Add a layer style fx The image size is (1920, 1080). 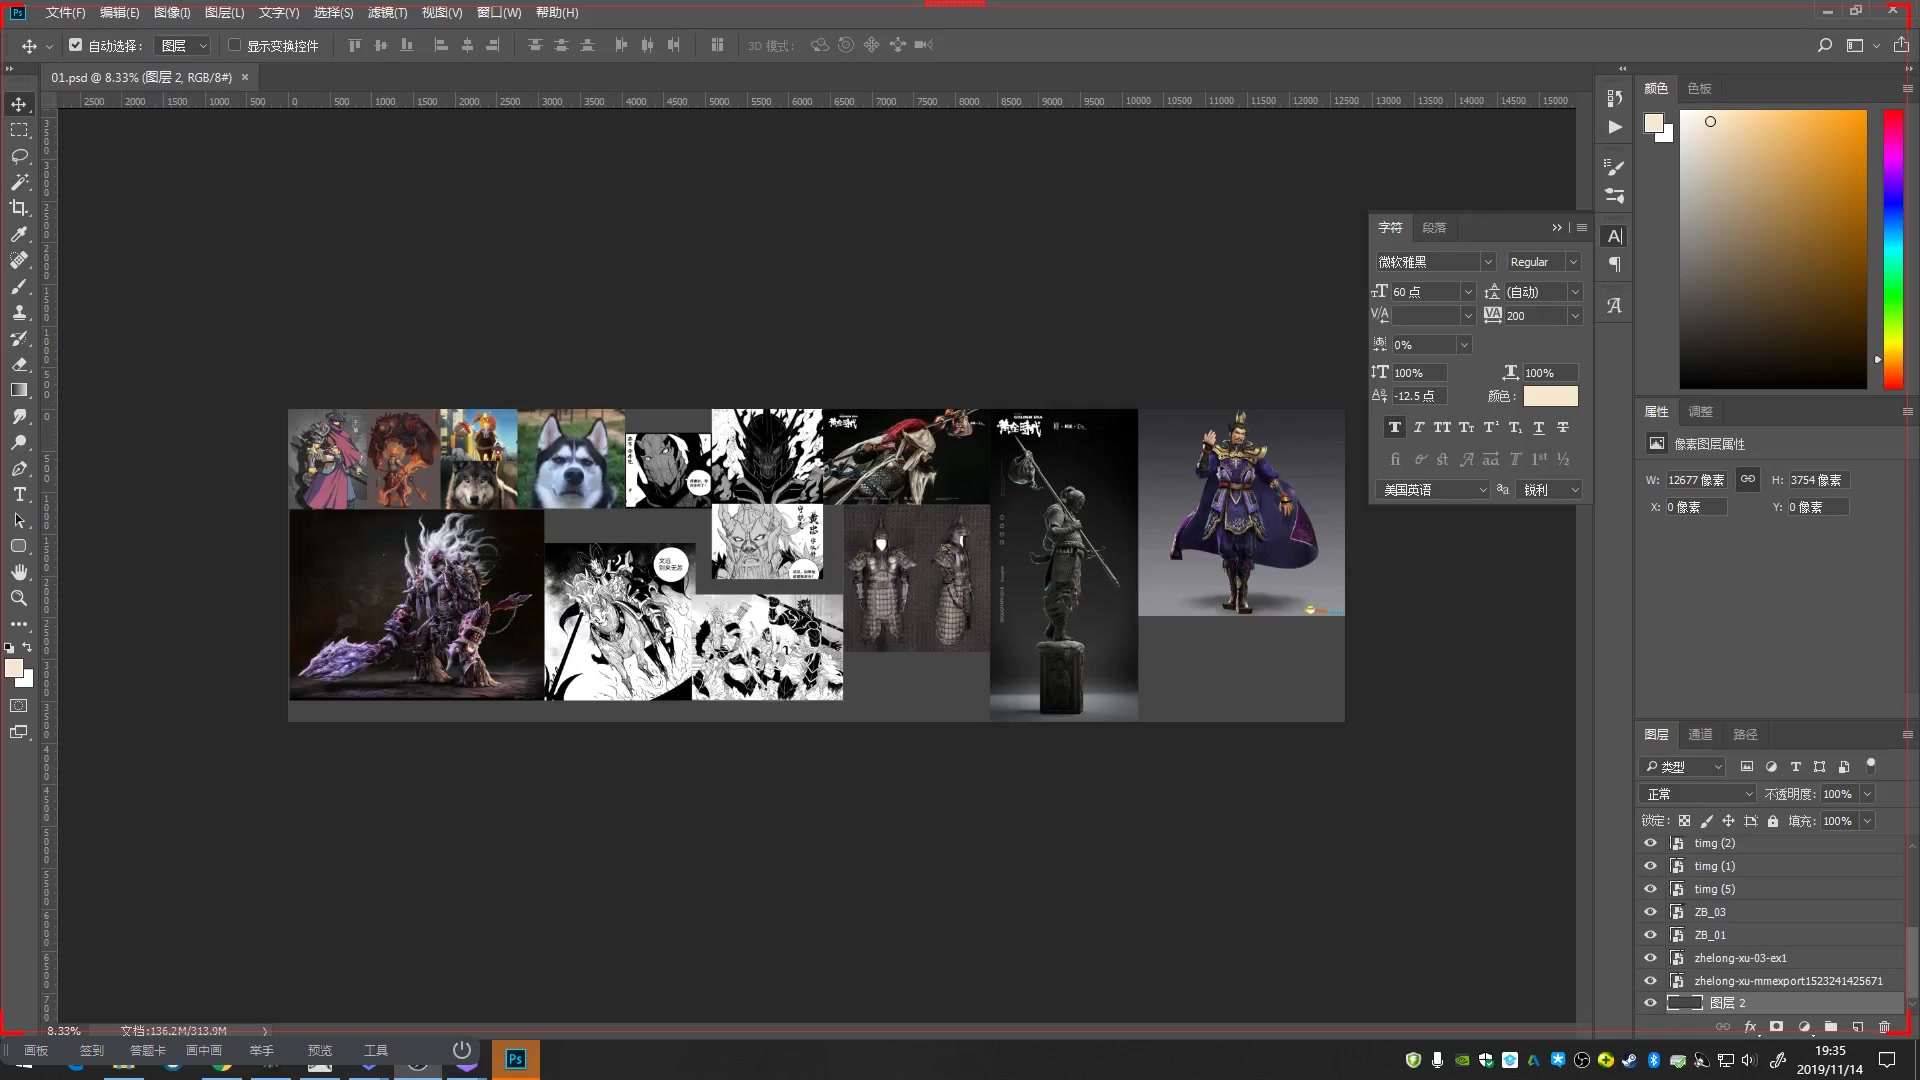[x=1750, y=1027]
